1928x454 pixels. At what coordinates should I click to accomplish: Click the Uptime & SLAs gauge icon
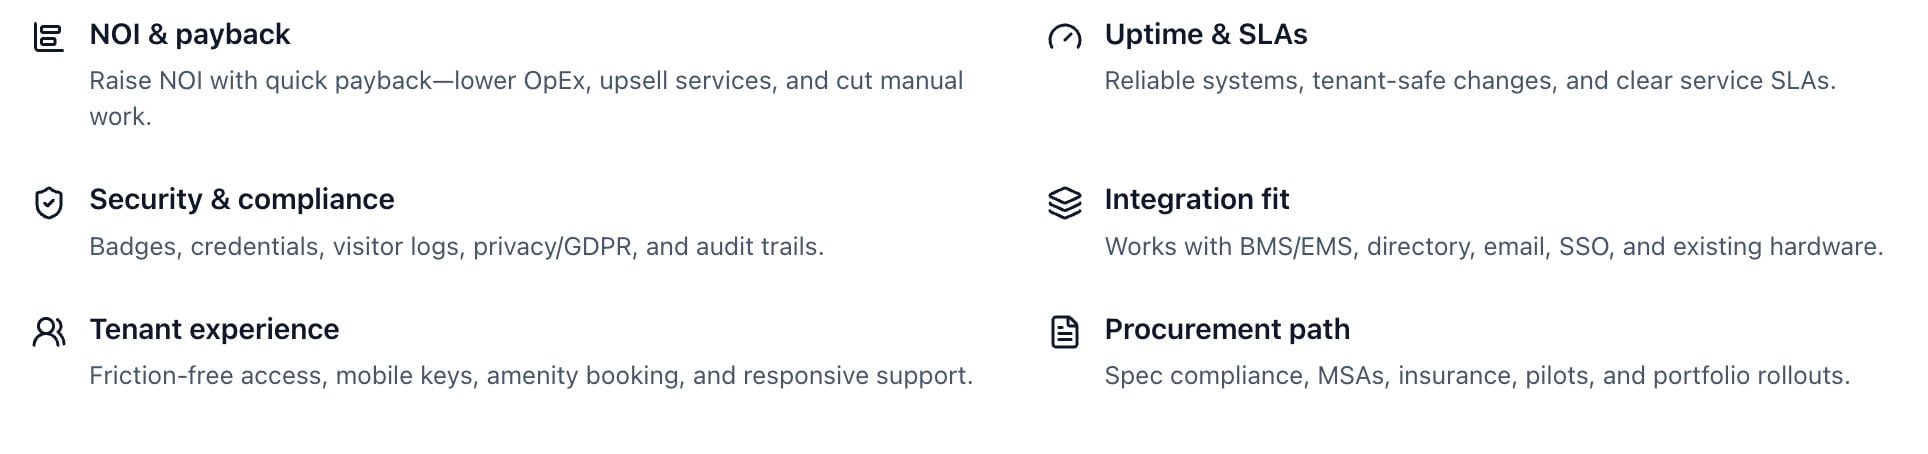1064,38
